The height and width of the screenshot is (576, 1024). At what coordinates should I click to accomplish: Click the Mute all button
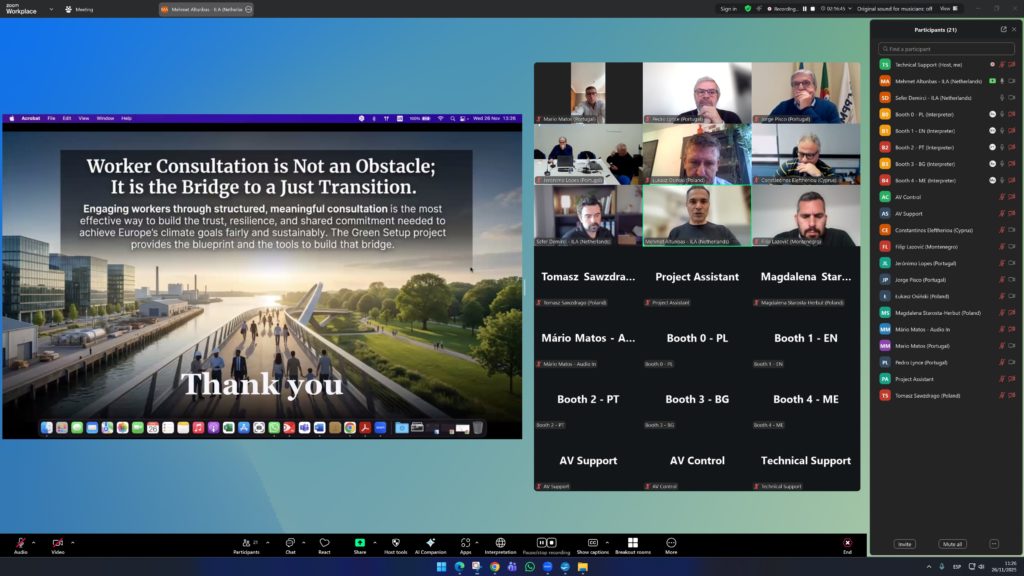(952, 544)
